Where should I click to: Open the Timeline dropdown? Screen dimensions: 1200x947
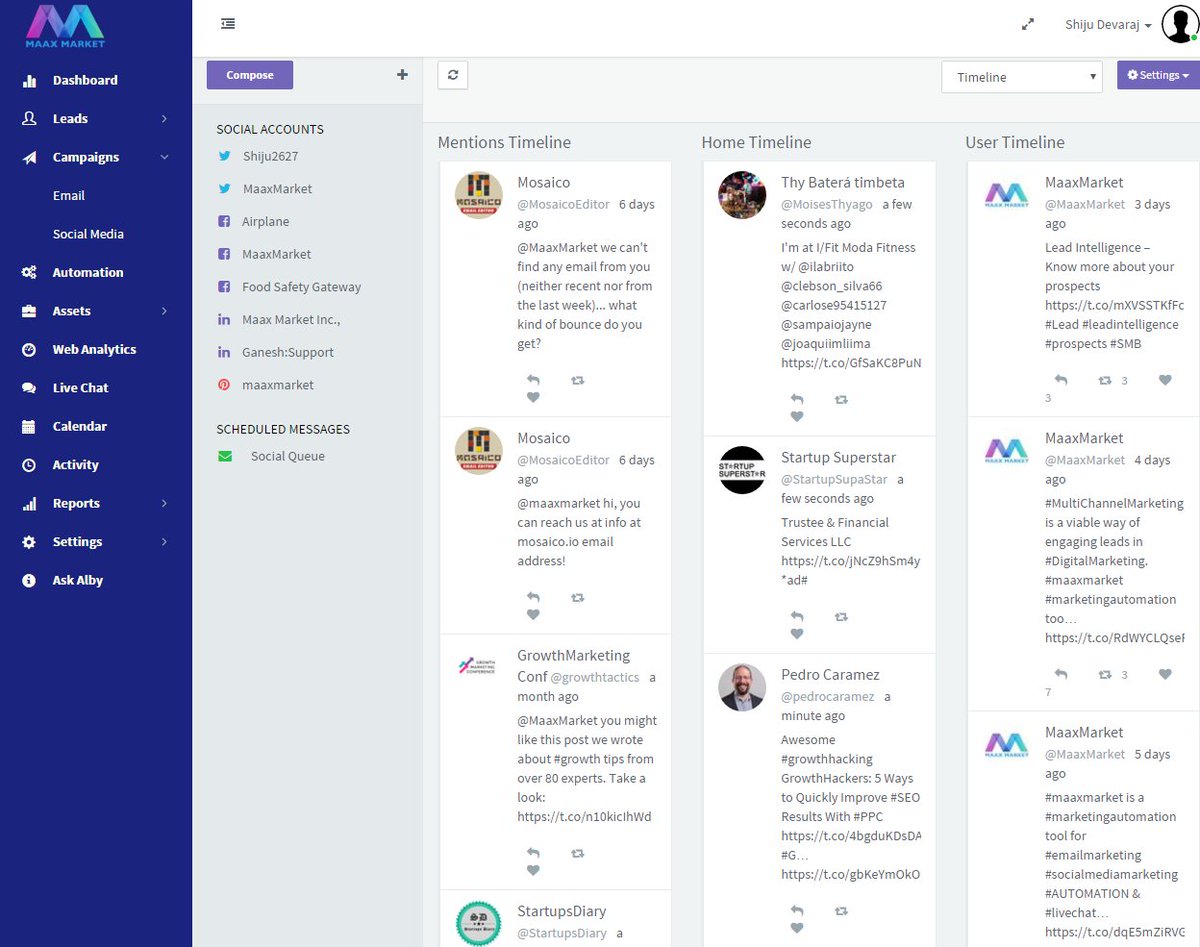[1022, 77]
